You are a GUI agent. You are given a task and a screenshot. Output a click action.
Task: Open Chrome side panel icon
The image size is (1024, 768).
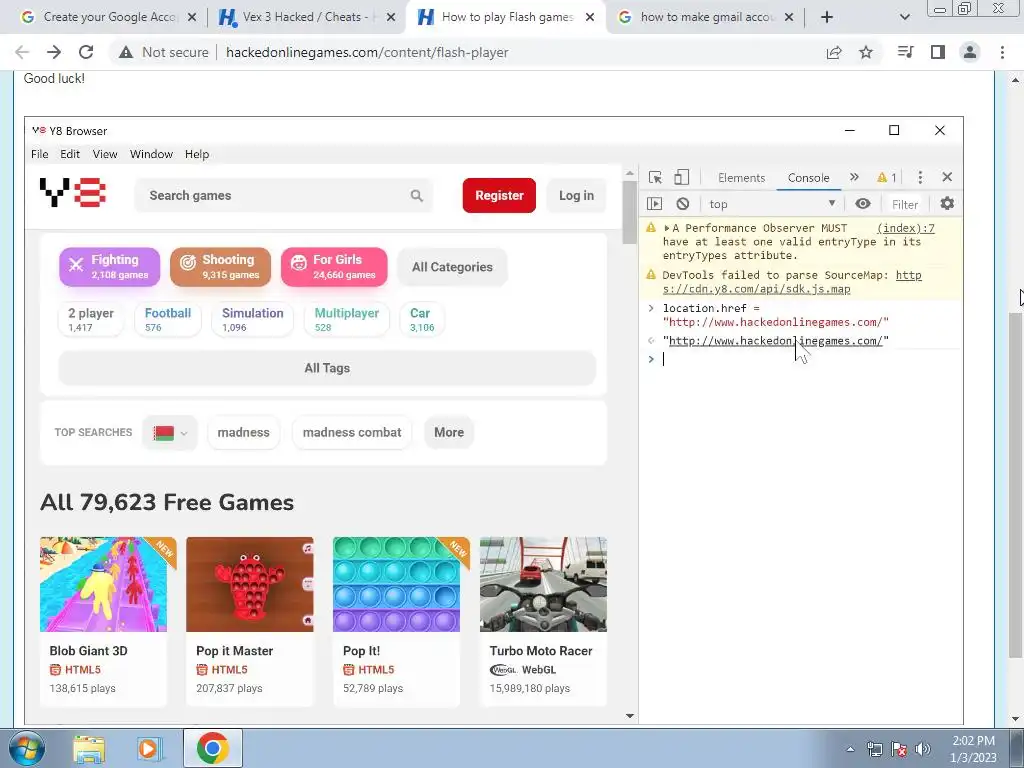[x=938, y=52]
